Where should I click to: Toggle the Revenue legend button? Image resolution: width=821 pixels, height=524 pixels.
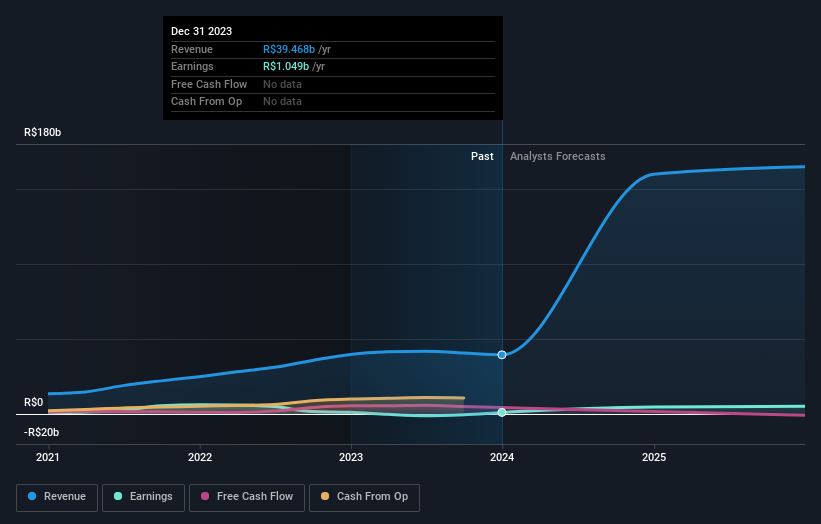57,497
